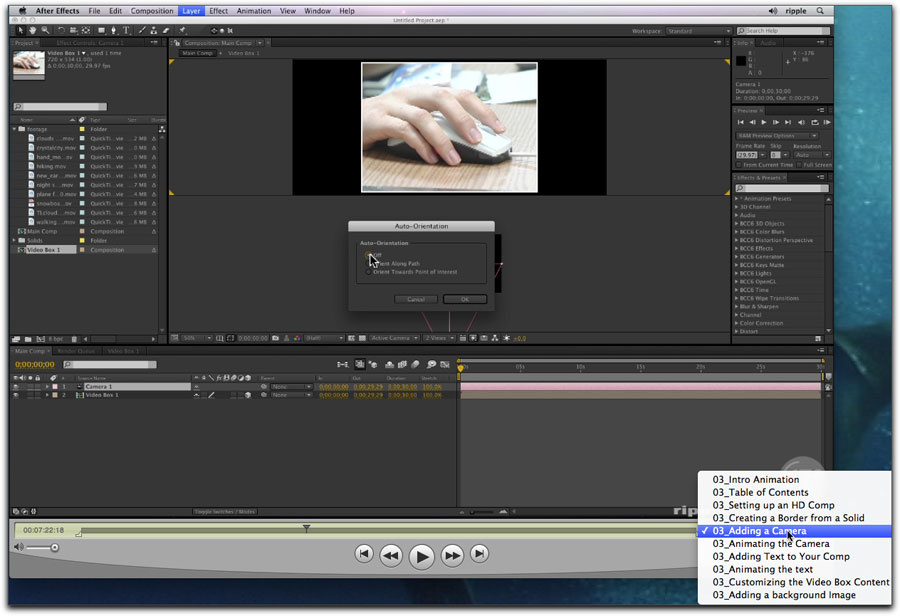
Task: Click Cancel in the Auto-Orientation dialog
Action: click(x=415, y=299)
